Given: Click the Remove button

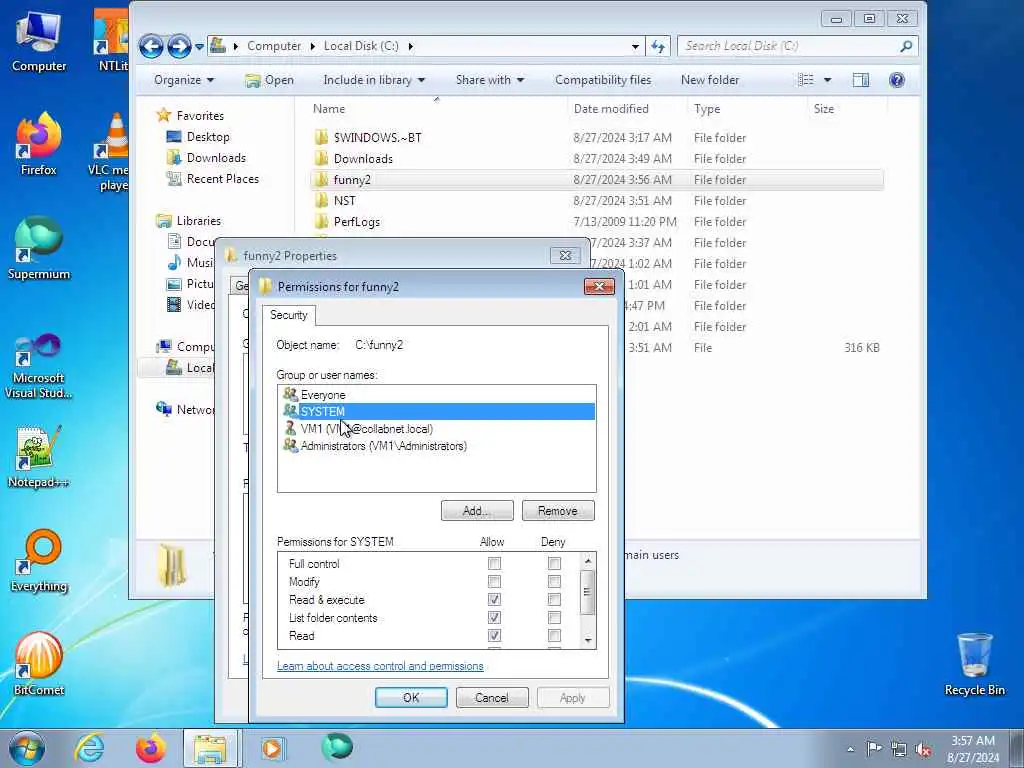Looking at the screenshot, I should [x=558, y=511].
